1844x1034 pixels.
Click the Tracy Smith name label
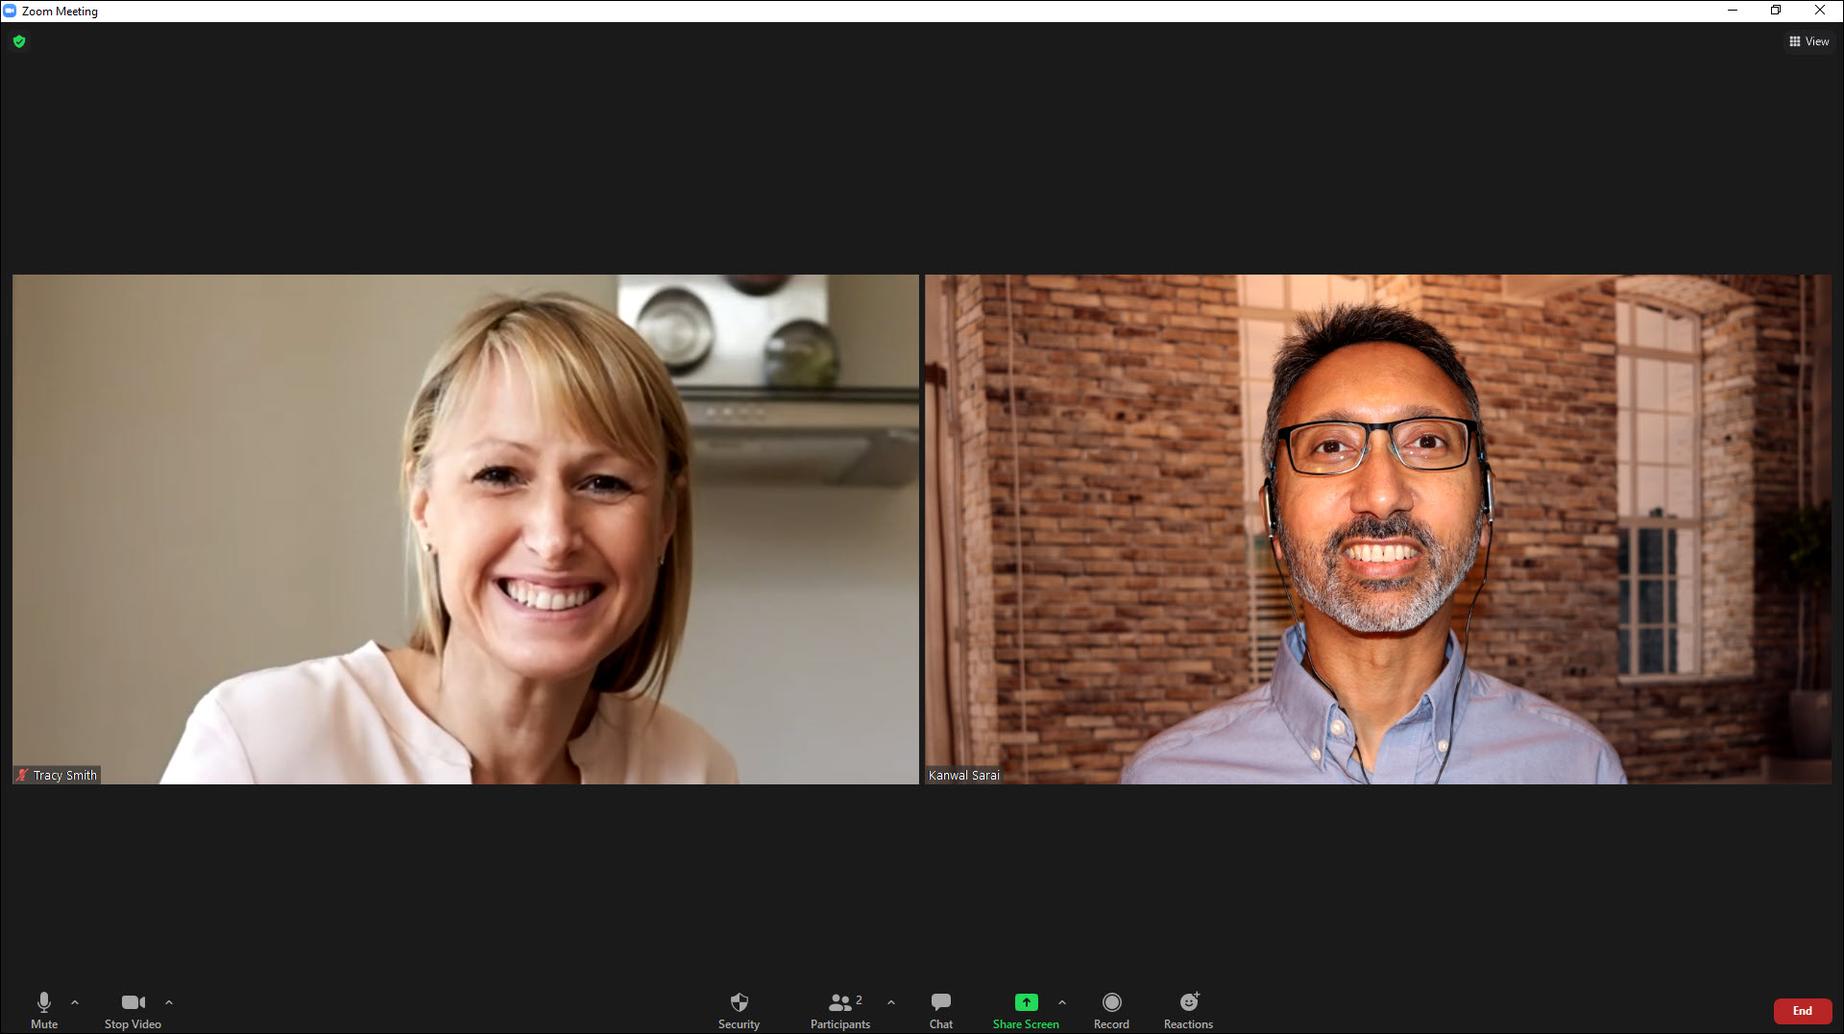click(x=65, y=775)
